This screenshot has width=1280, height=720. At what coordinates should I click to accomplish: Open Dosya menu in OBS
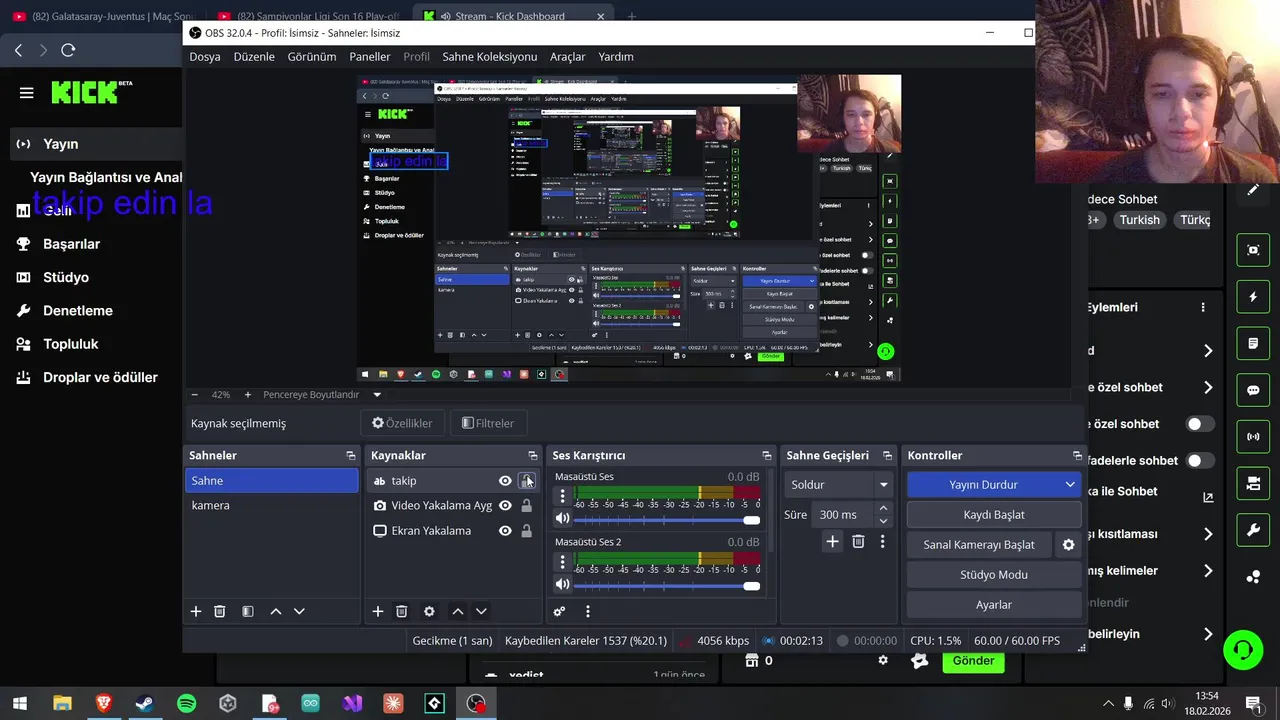pos(205,57)
